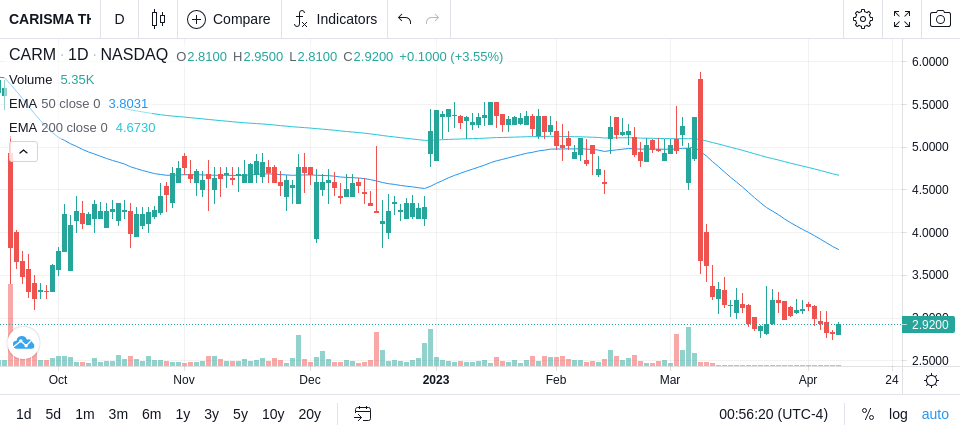Open chart settings gear

pyautogui.click(x=863, y=19)
